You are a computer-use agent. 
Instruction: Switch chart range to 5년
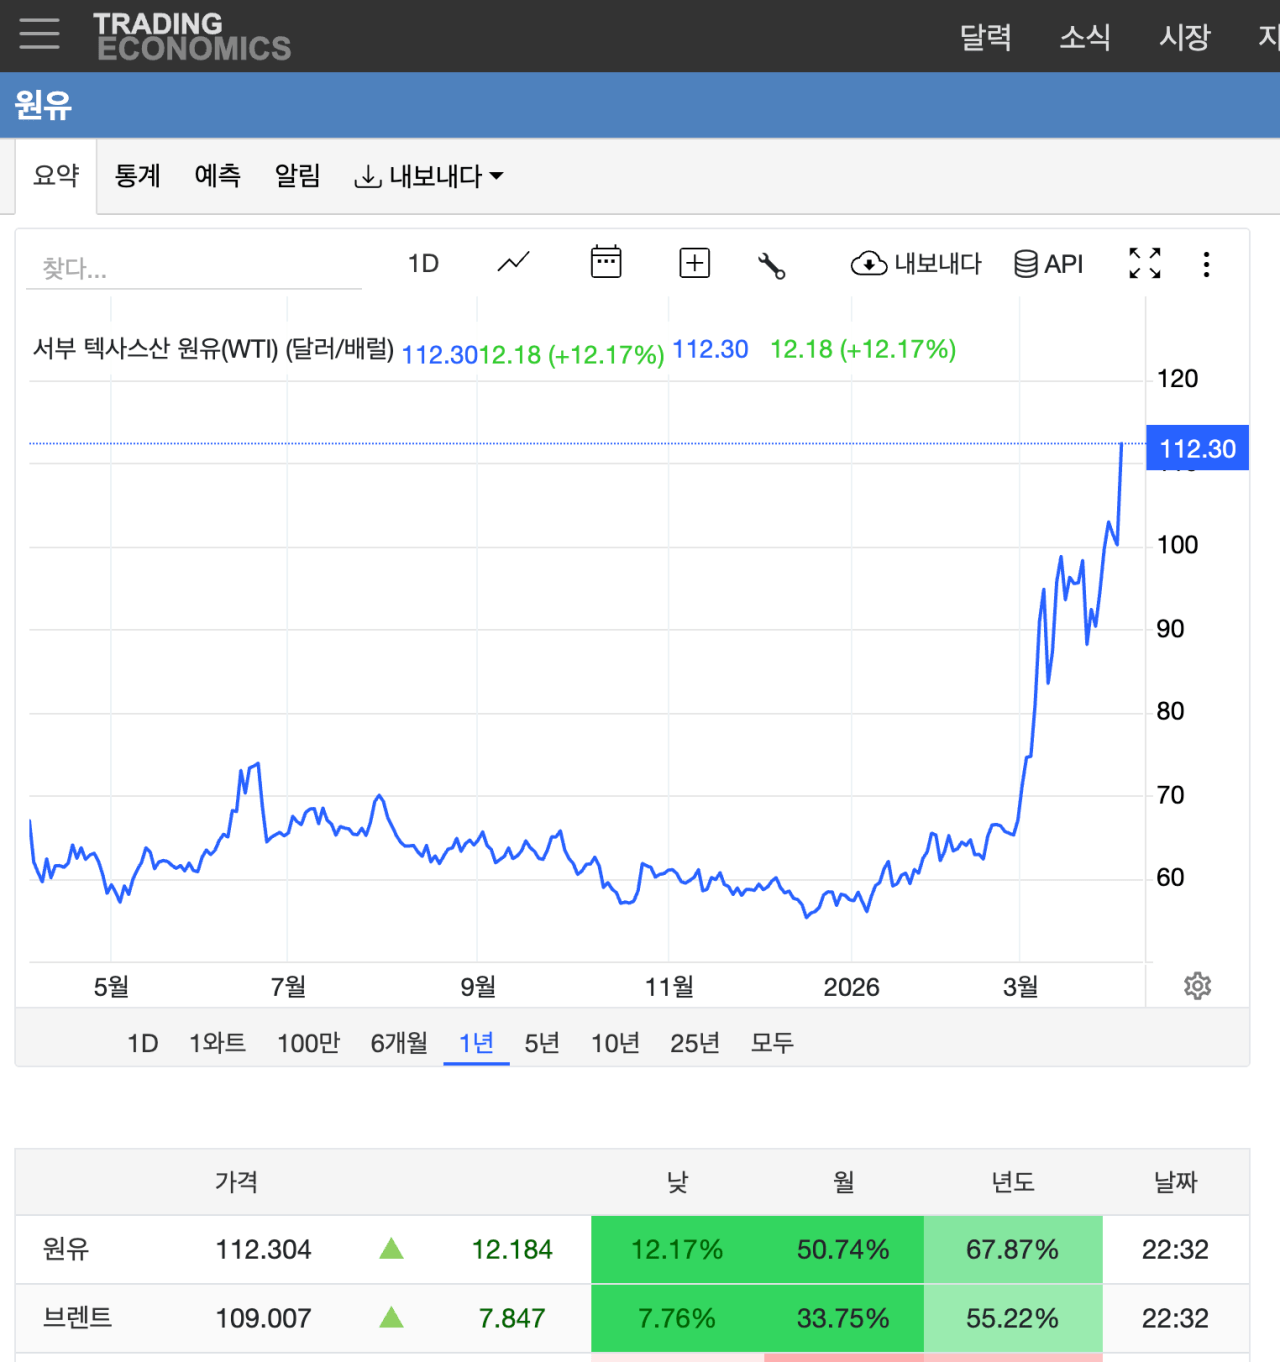(542, 1043)
